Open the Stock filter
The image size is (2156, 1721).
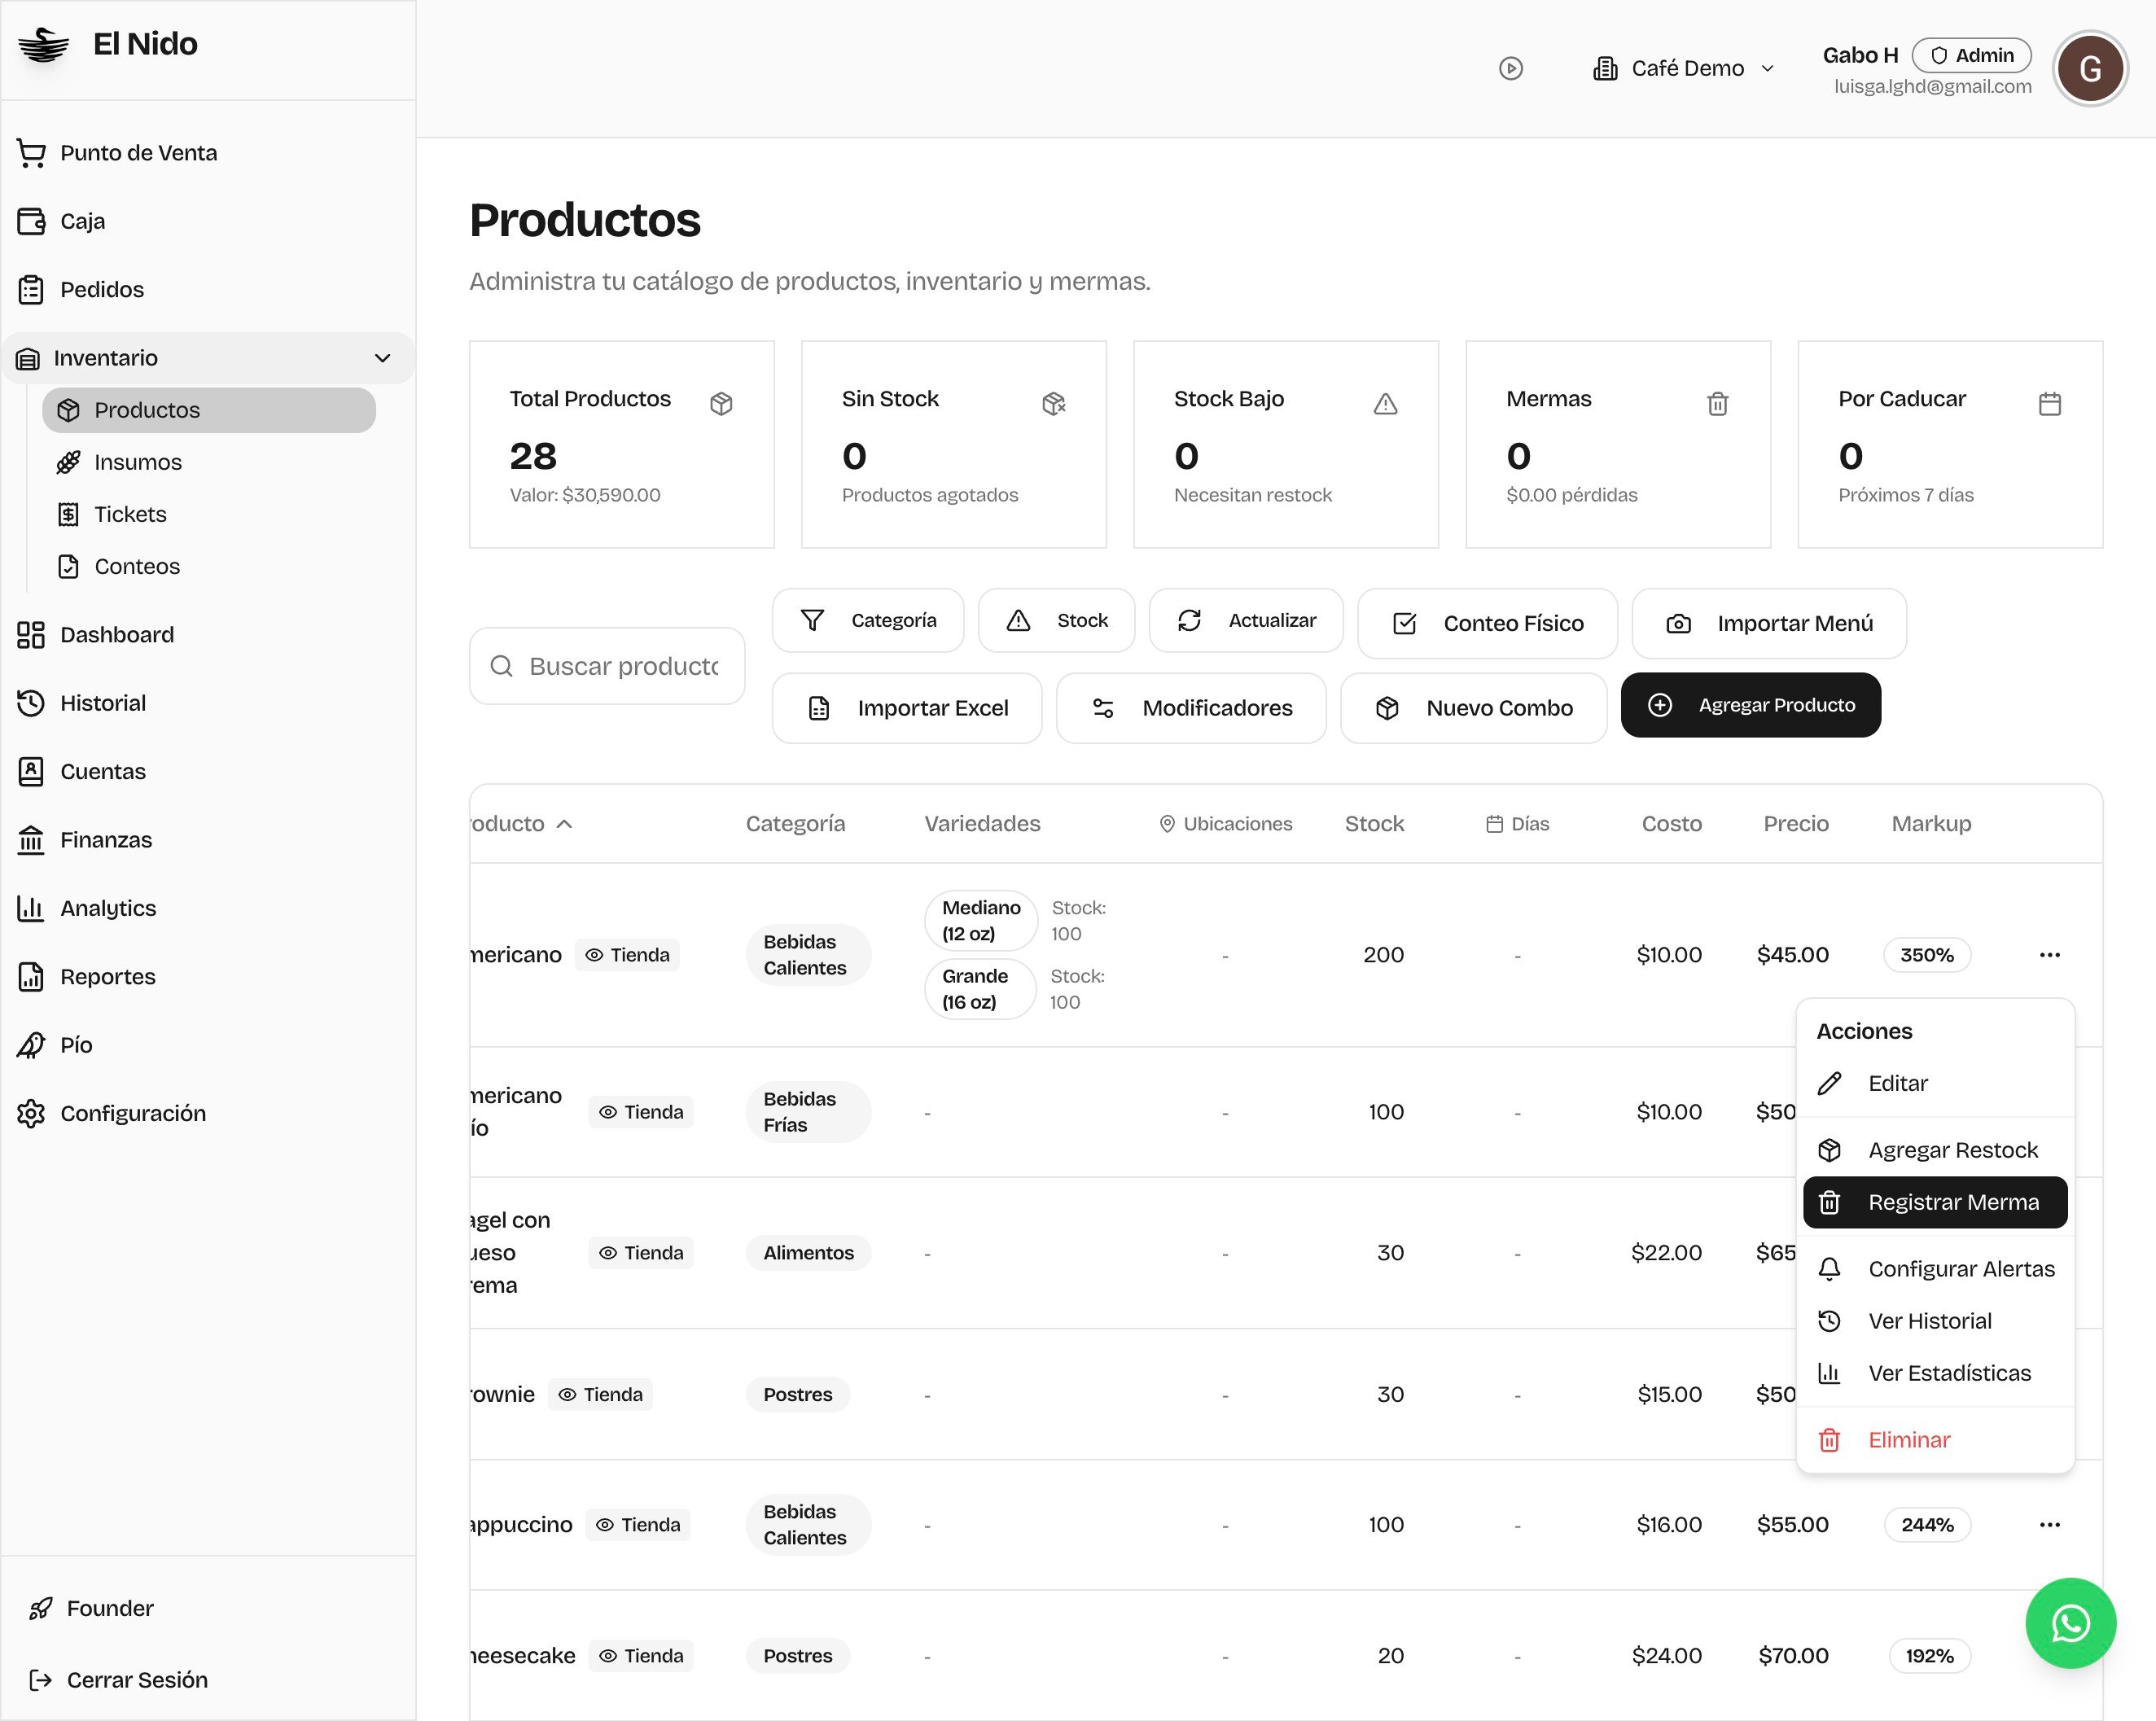pyautogui.click(x=1056, y=621)
